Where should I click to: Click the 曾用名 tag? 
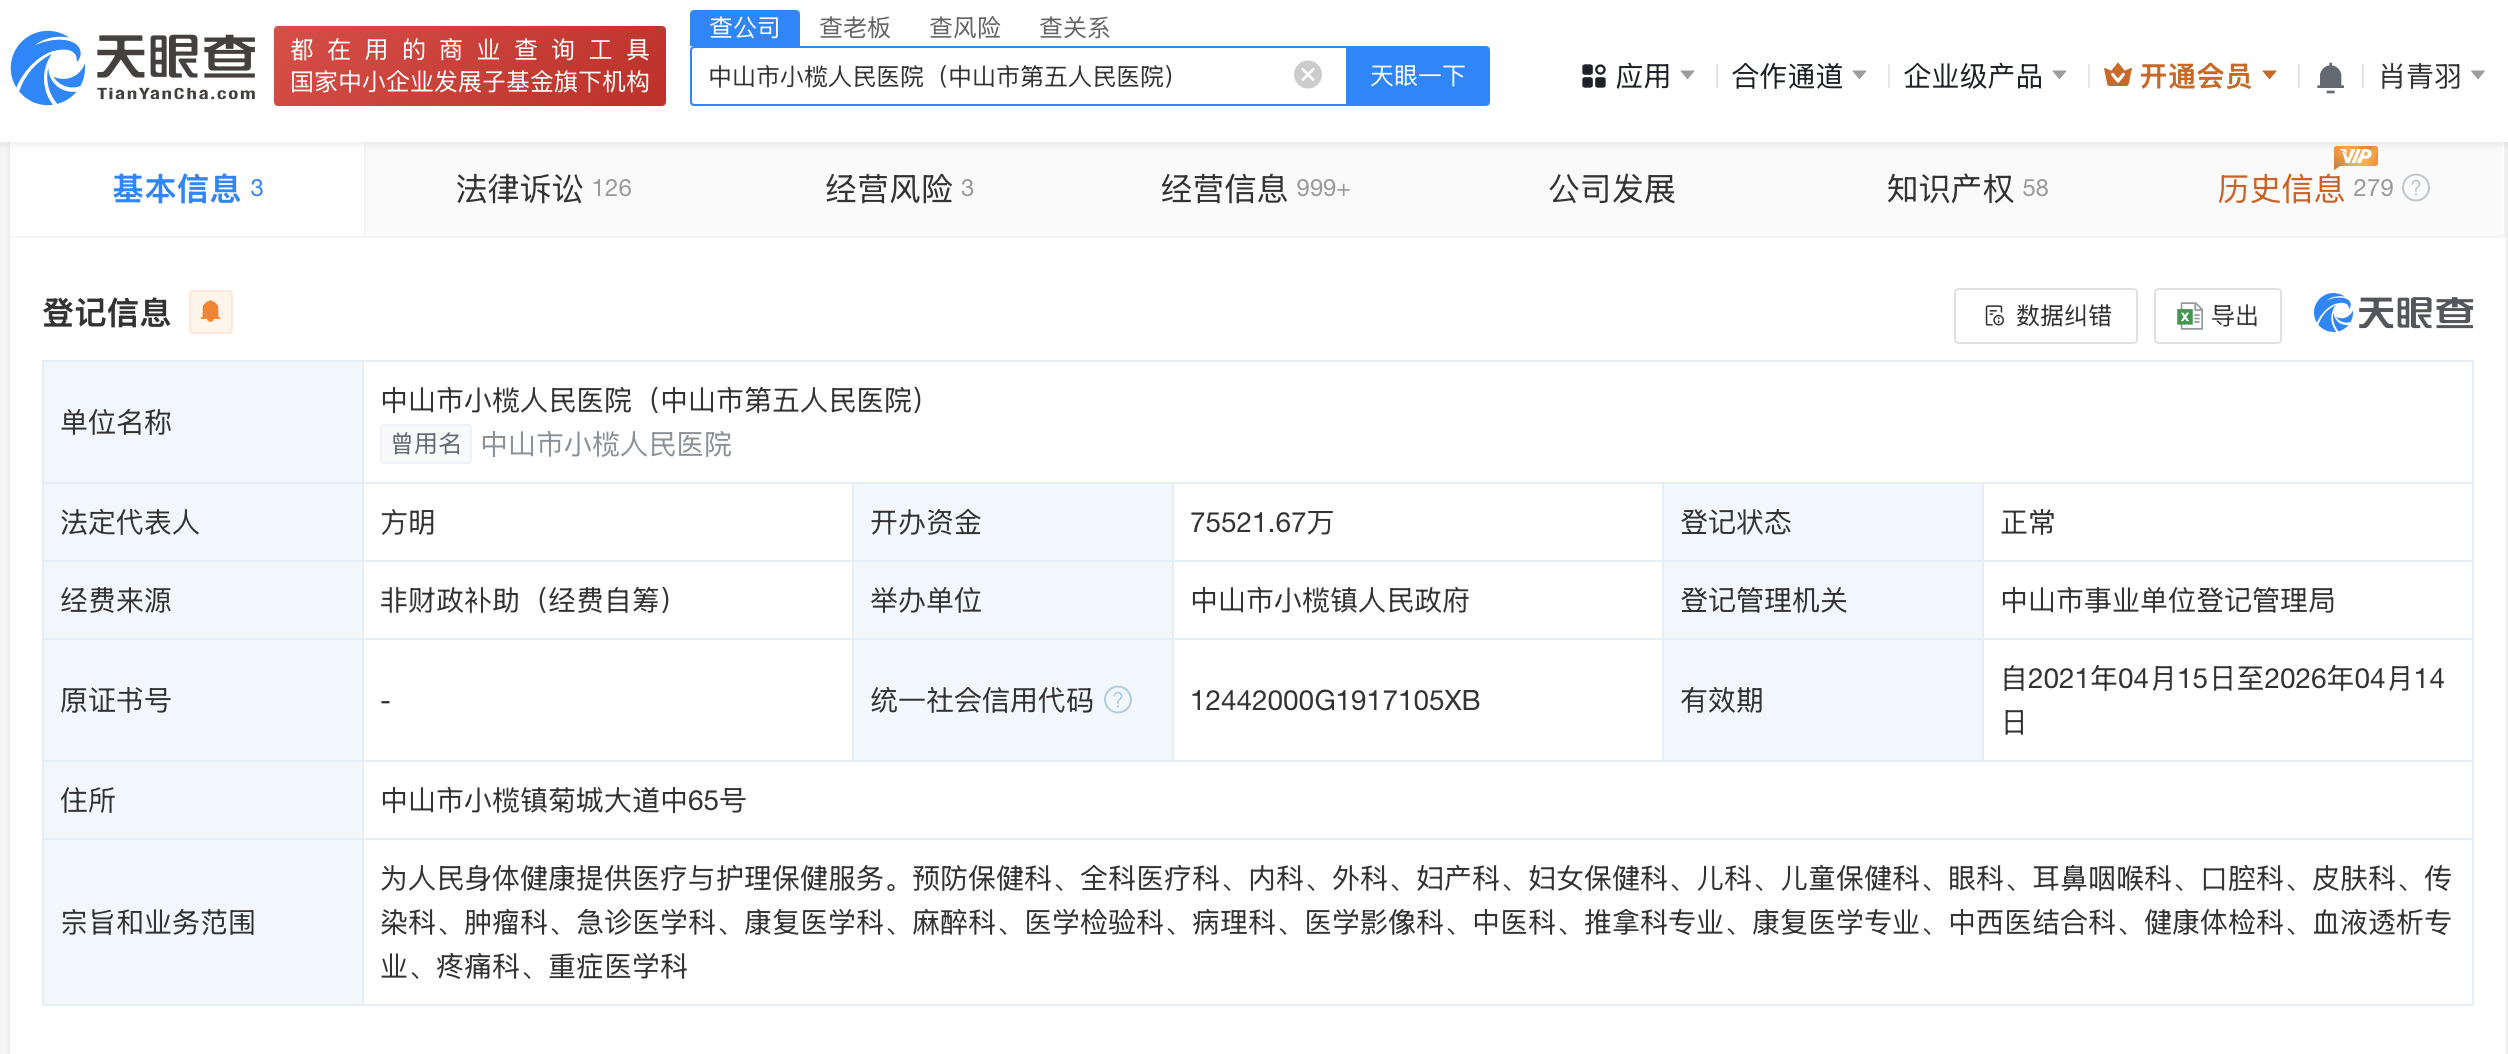pyautogui.click(x=426, y=444)
